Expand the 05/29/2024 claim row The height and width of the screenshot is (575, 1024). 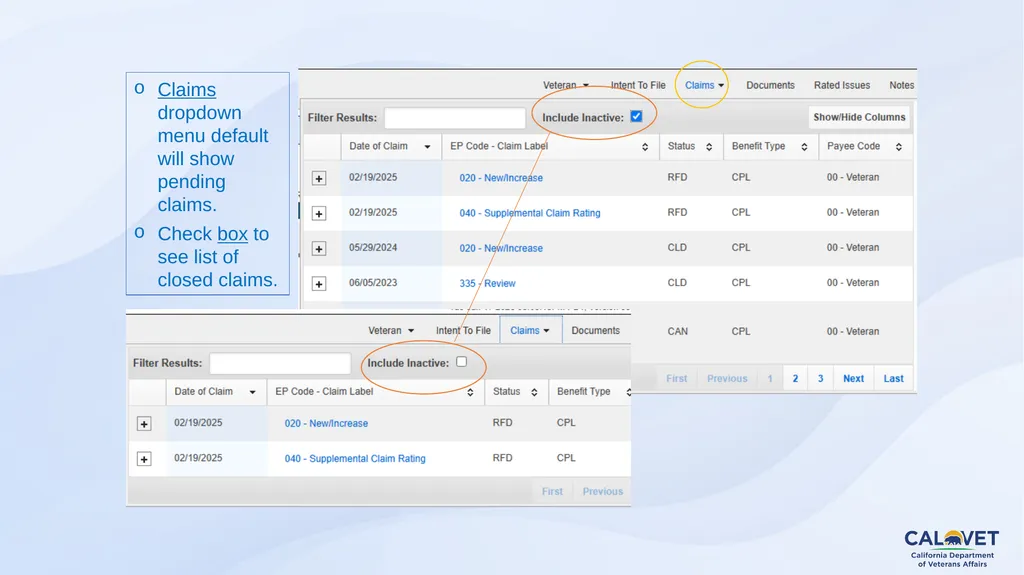[319, 249]
